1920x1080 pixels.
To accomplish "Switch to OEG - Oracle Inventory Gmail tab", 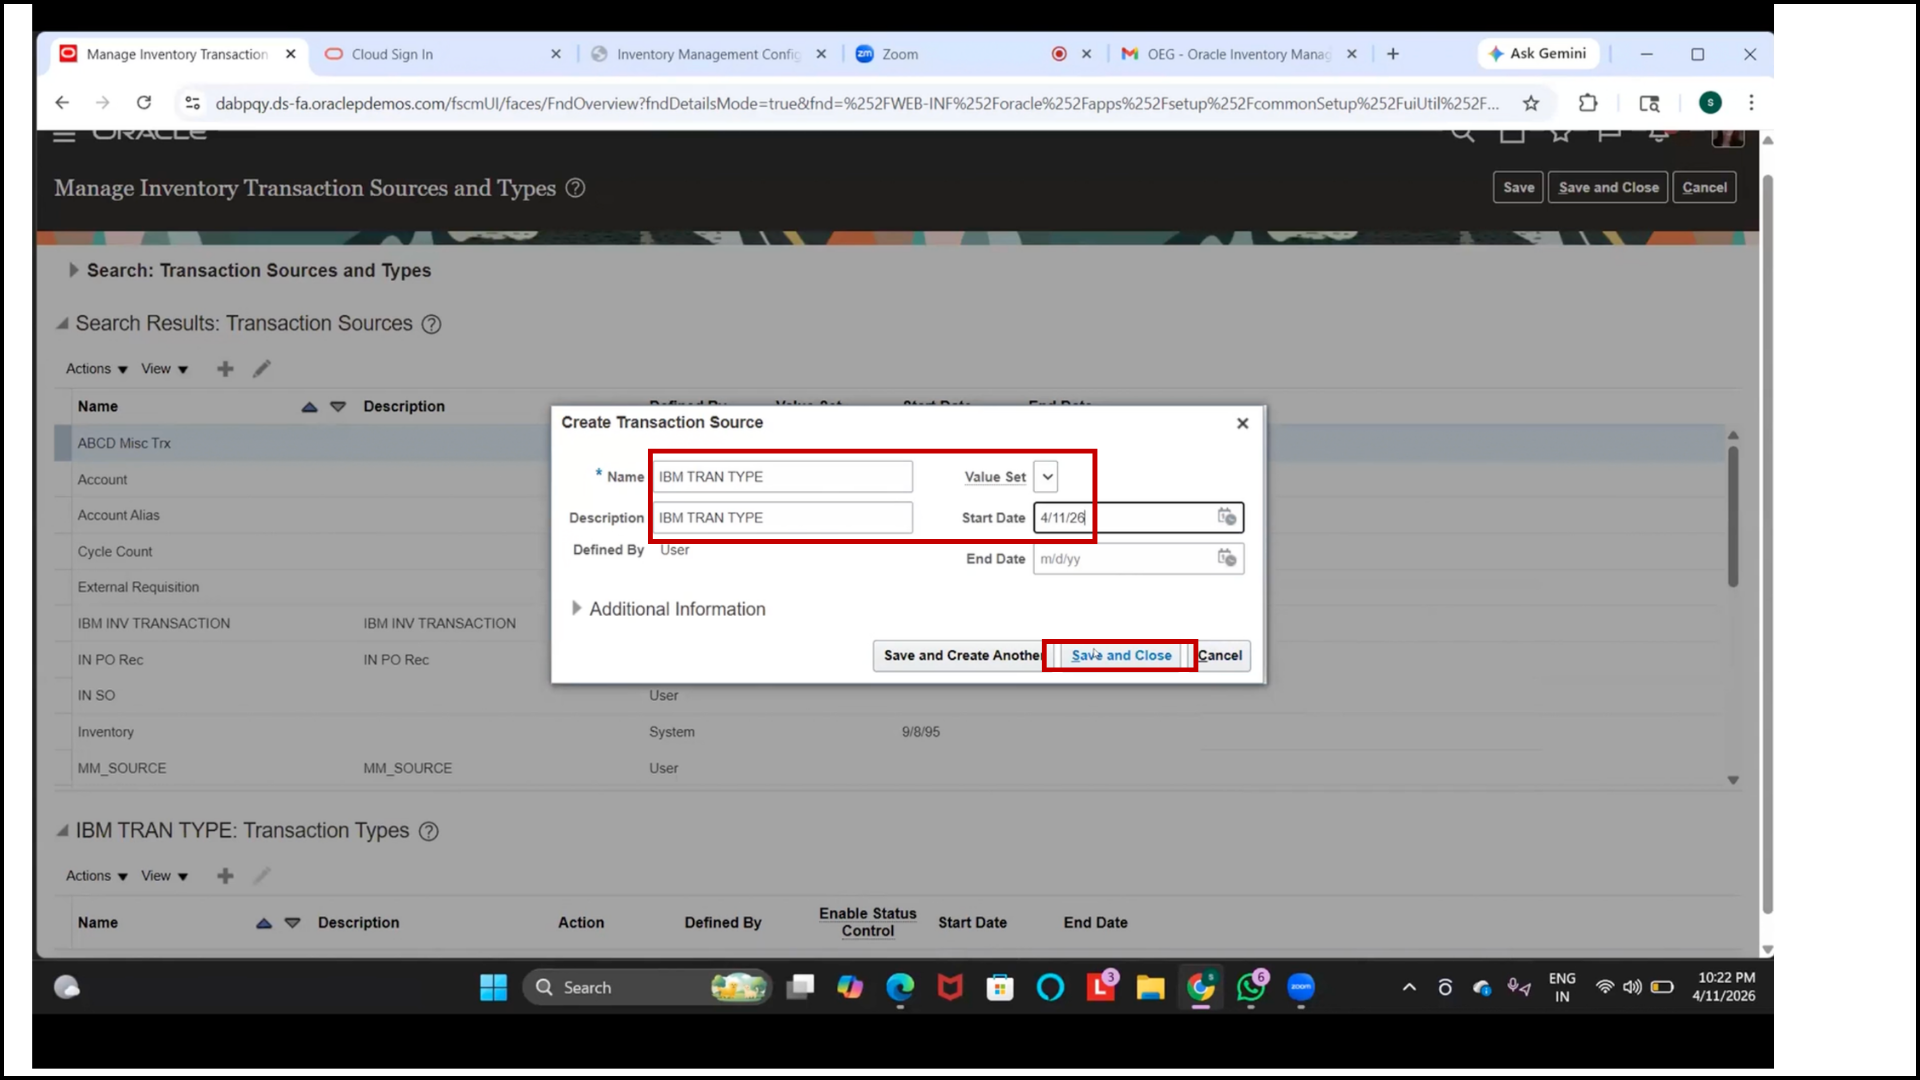I will click(1238, 54).
